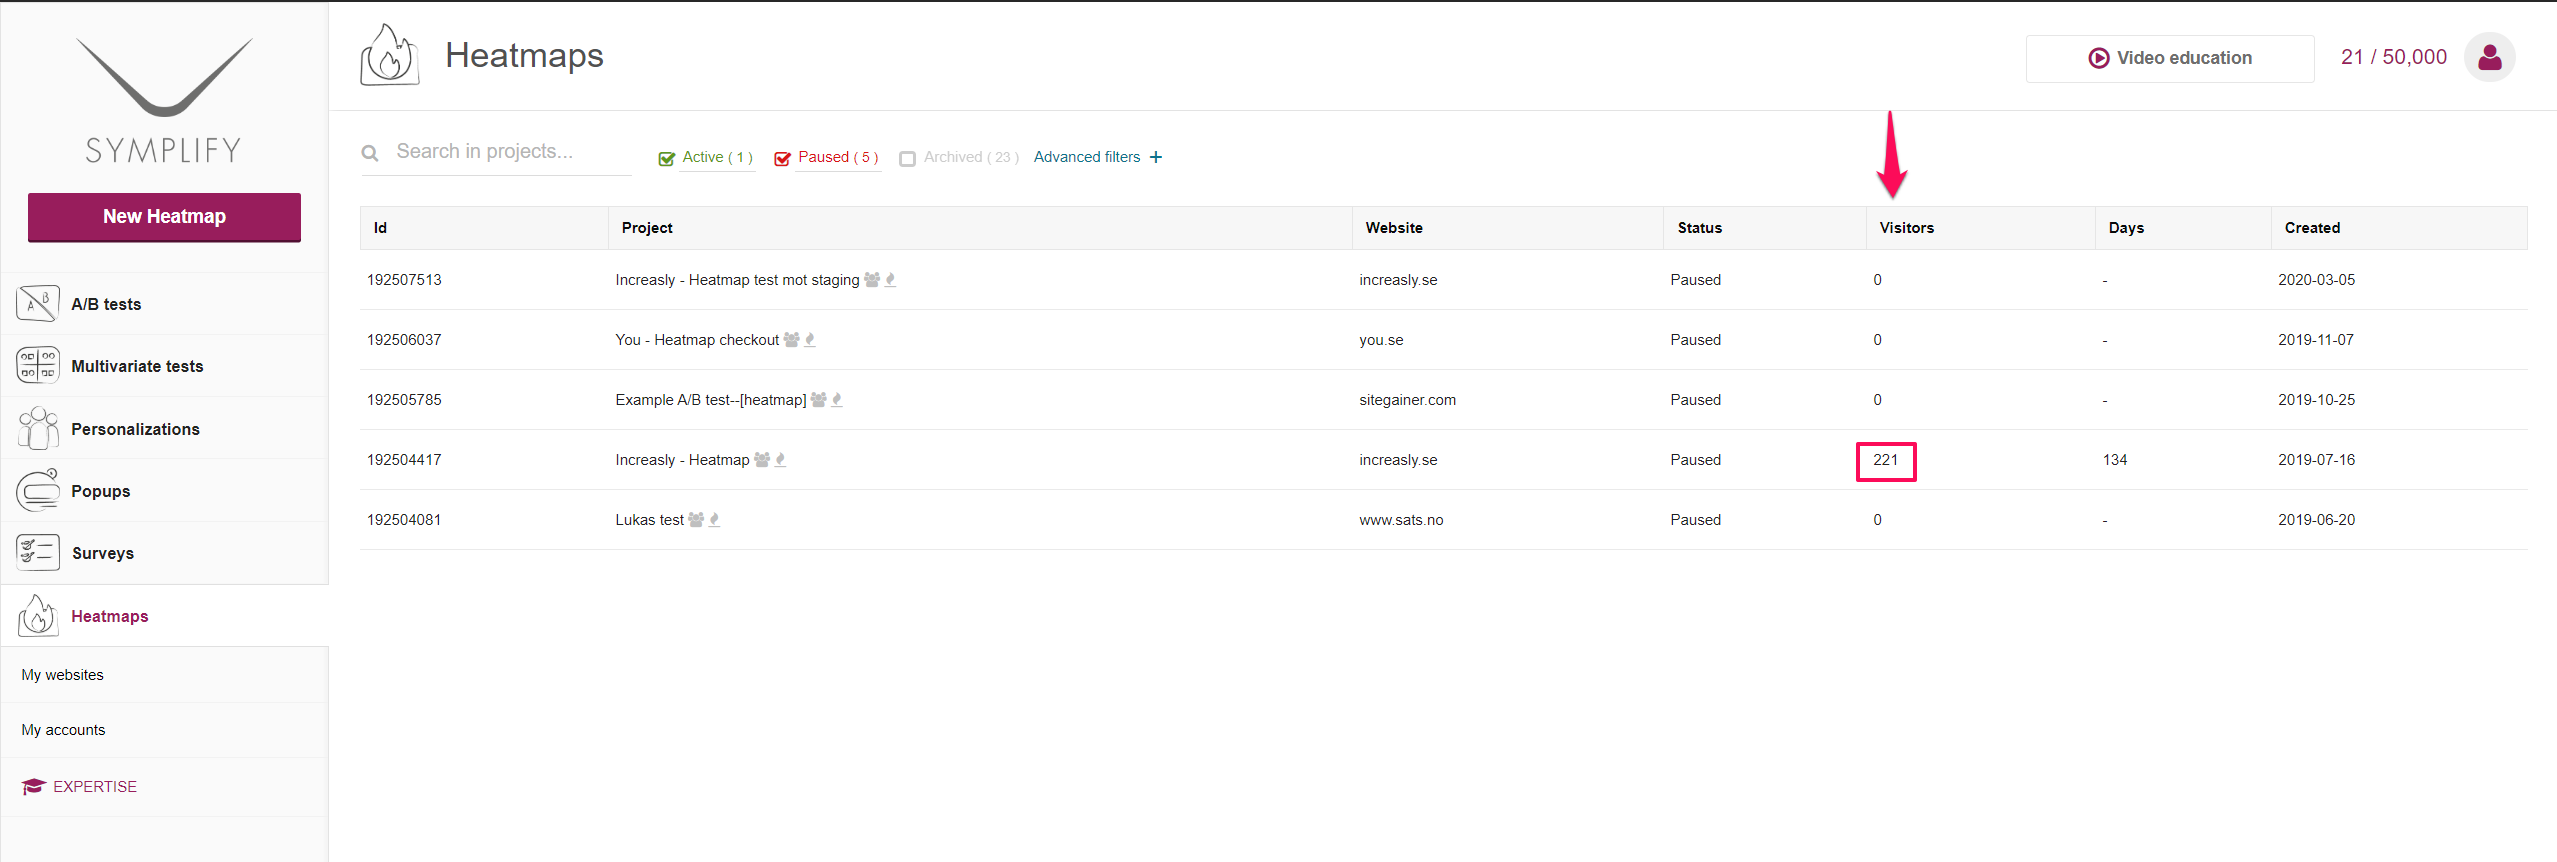Click Id 192504417

pos(404,460)
